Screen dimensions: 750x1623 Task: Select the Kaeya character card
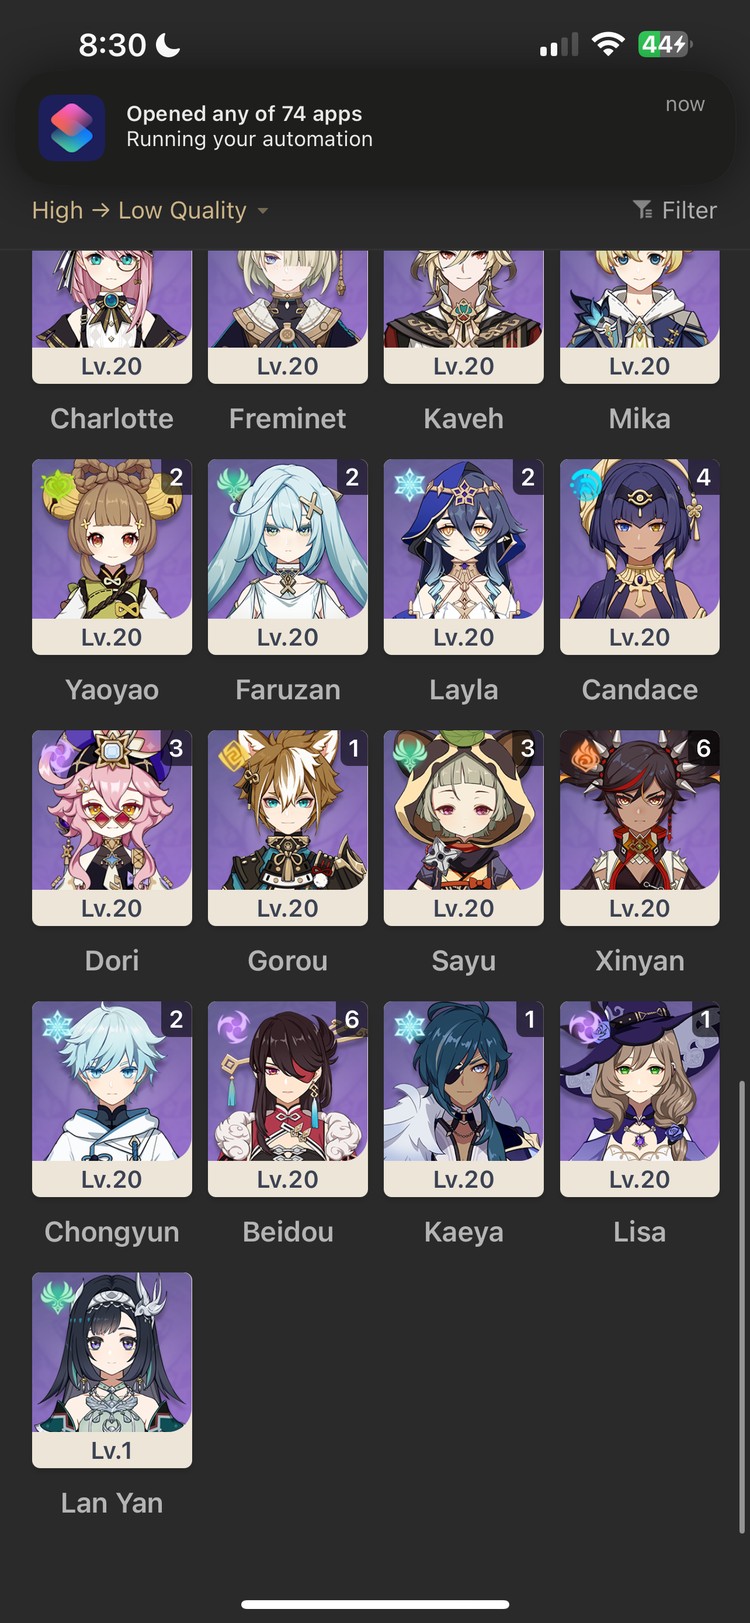(x=464, y=1099)
